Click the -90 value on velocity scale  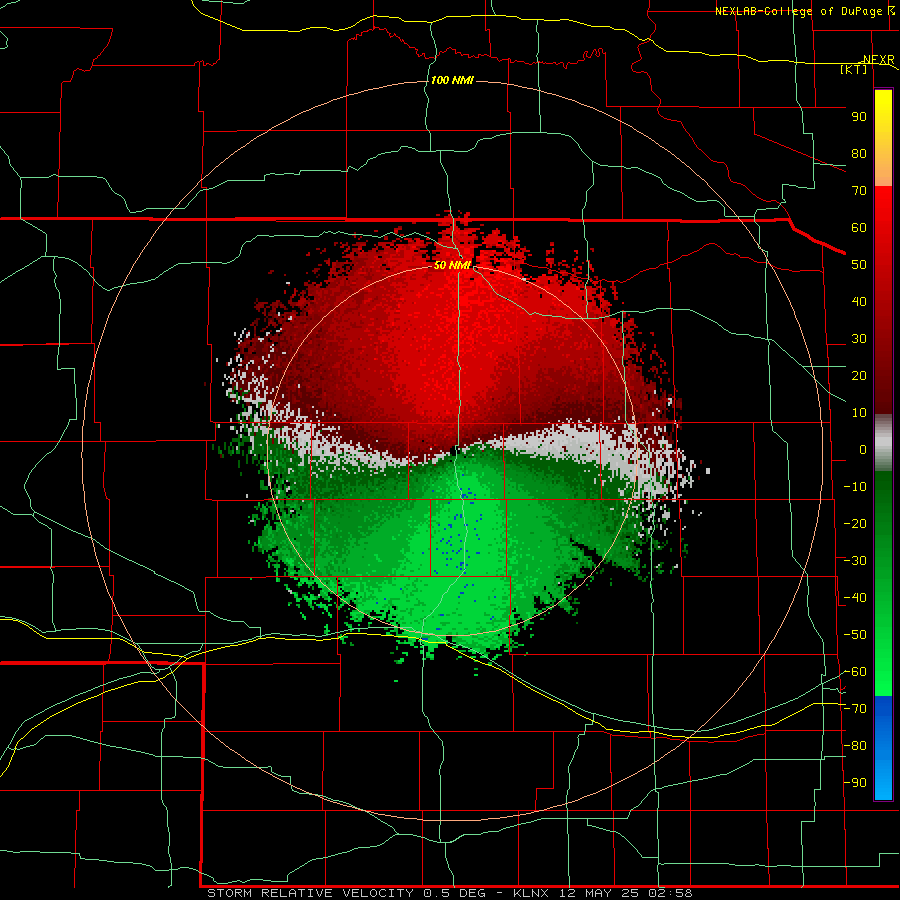(x=855, y=783)
